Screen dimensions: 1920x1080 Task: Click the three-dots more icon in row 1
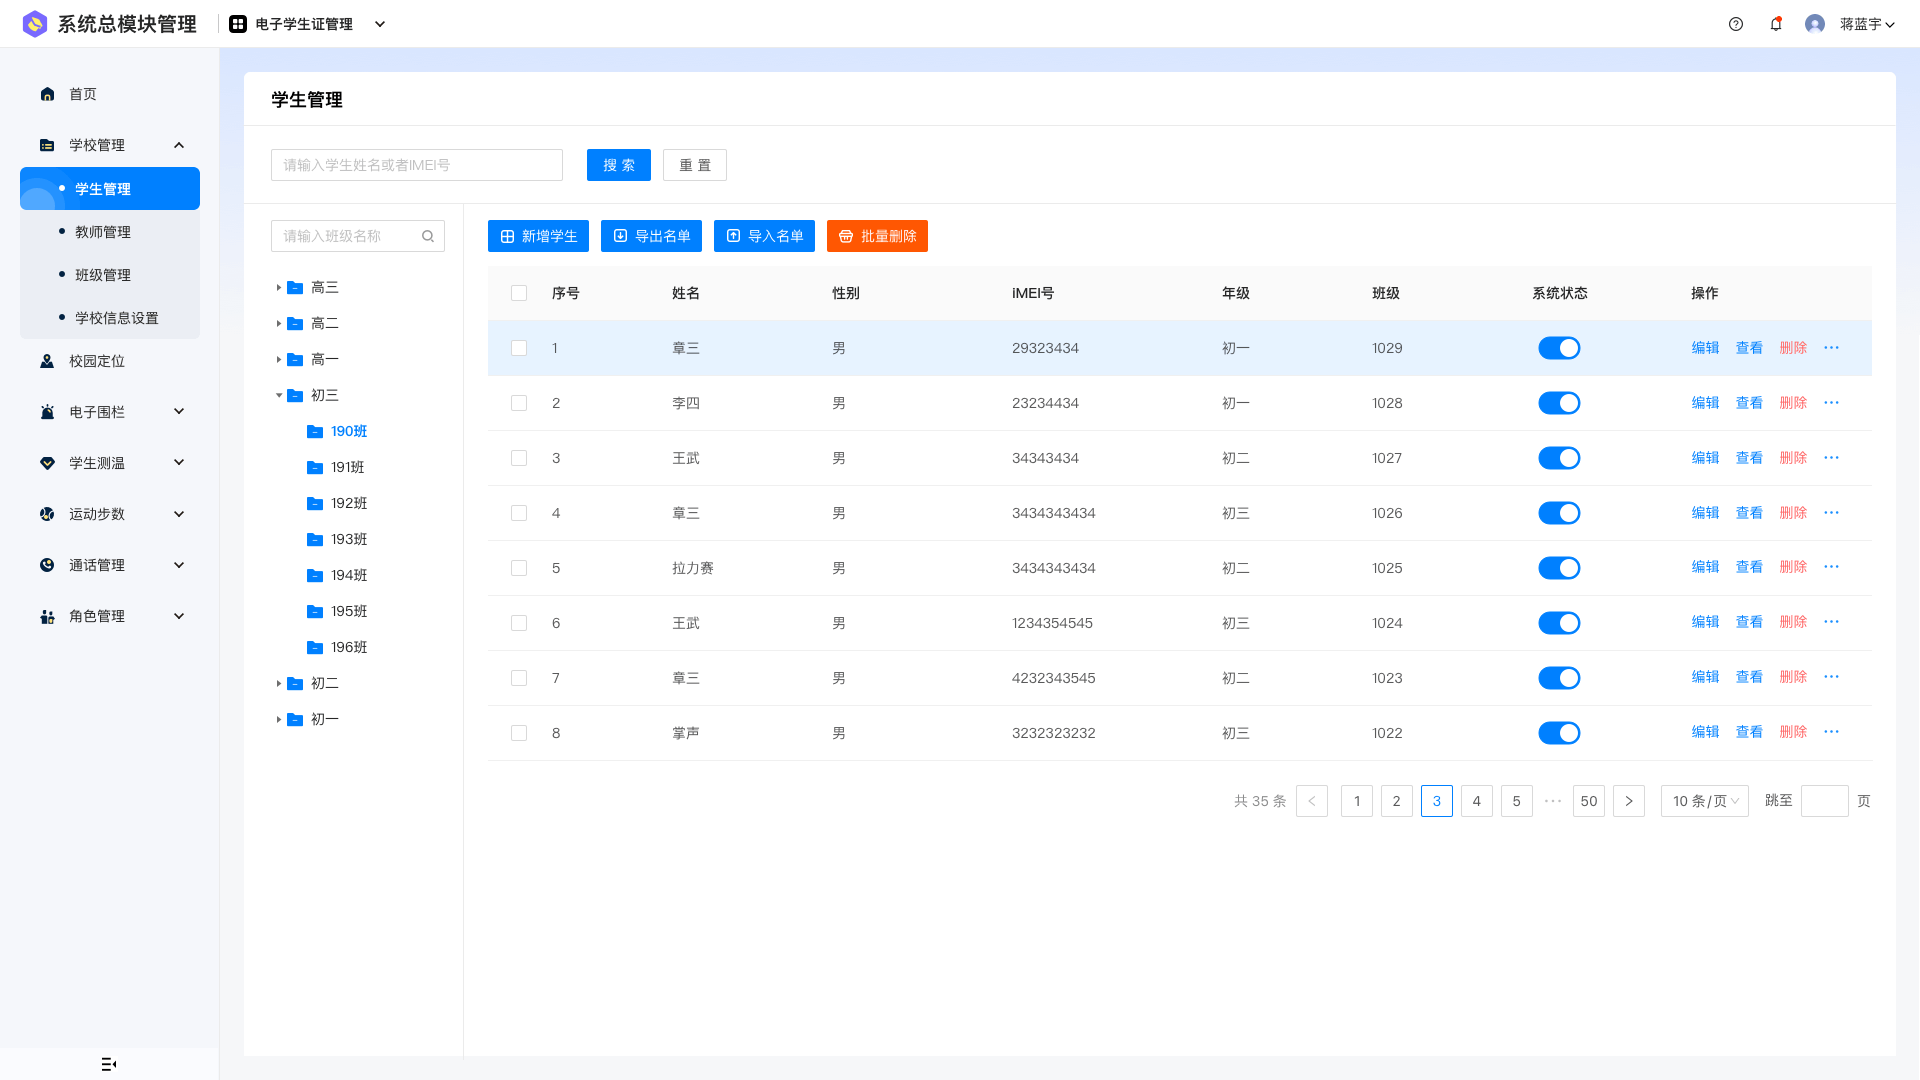[x=1831, y=348]
